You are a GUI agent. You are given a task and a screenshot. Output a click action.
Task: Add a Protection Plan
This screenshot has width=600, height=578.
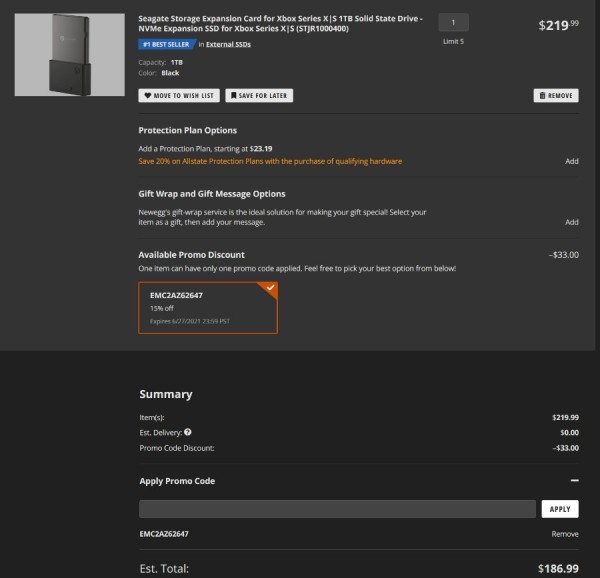pos(572,161)
